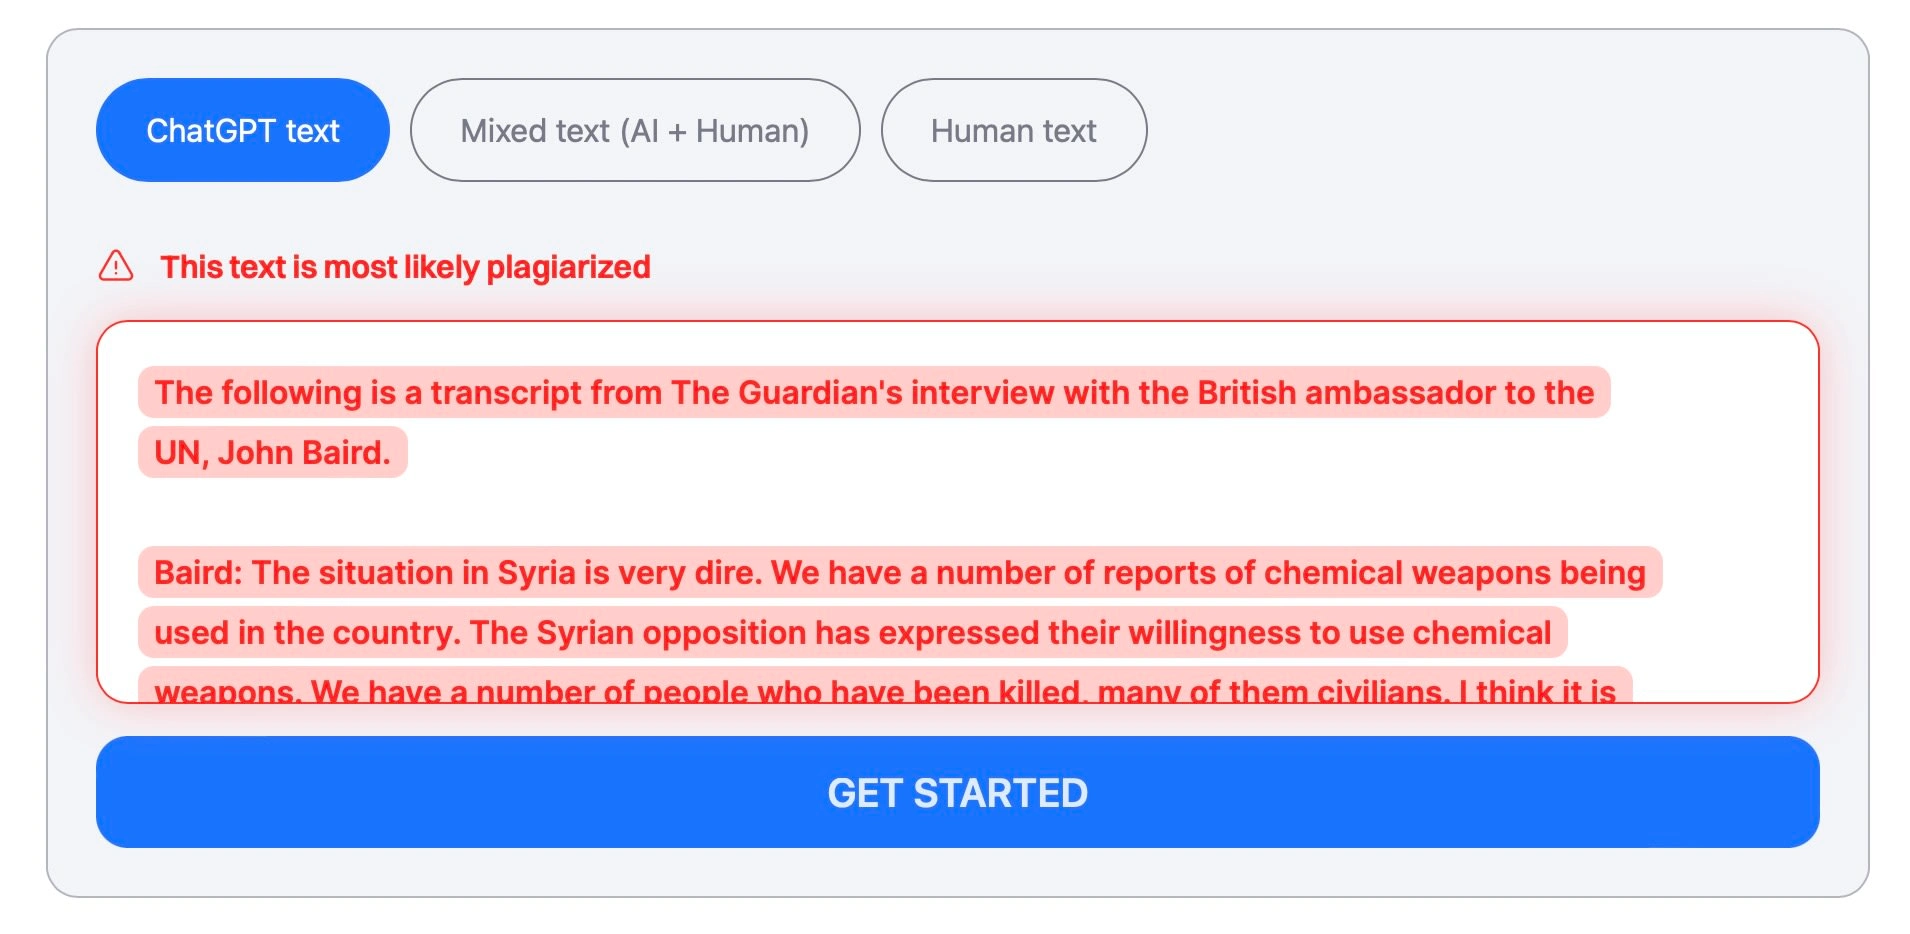Viewport: 1910px width, 934px height.
Task: Place cursor on the word 'Guardian's'
Action: coord(820,392)
